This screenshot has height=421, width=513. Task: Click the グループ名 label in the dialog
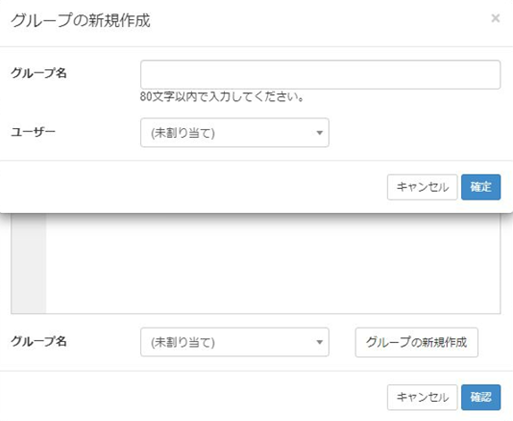pyautogui.click(x=39, y=73)
